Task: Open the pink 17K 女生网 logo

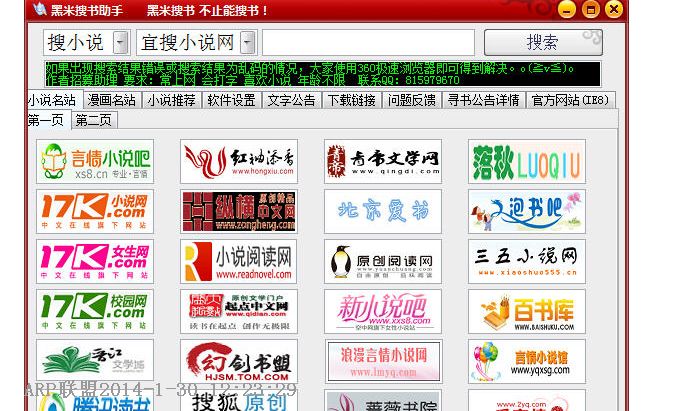Action: point(95,261)
